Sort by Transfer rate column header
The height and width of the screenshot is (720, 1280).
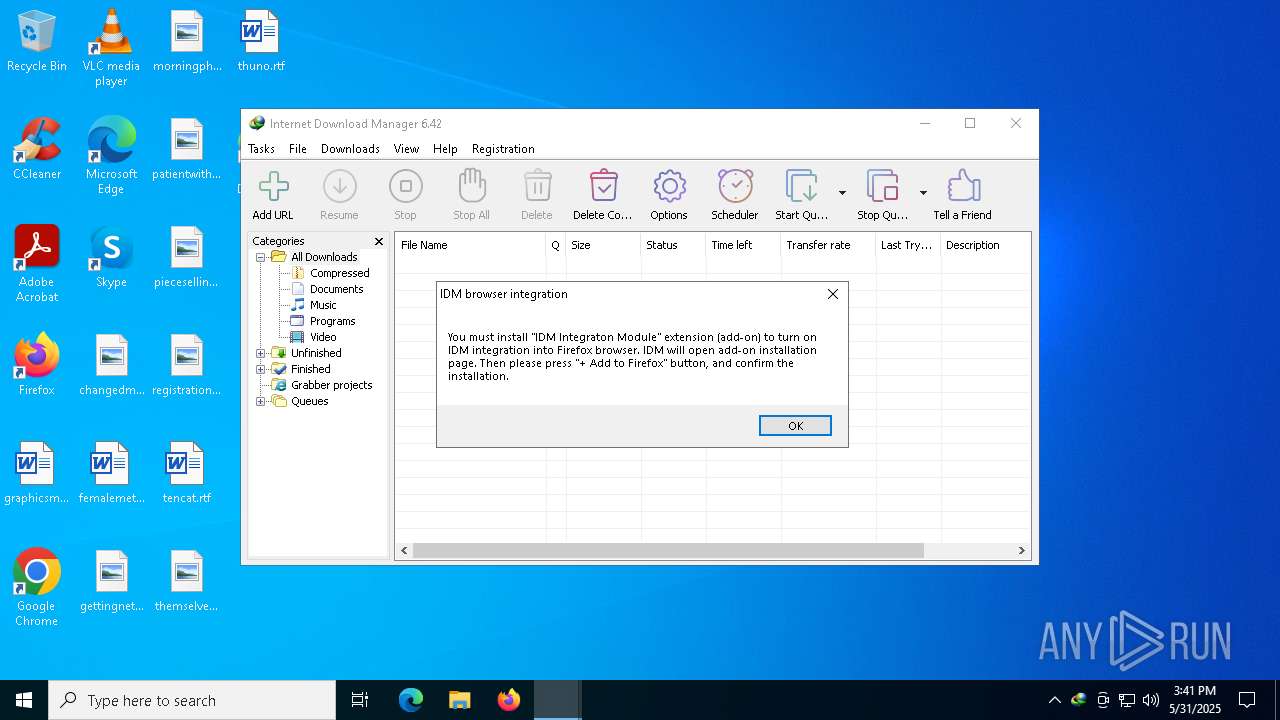tap(828, 245)
